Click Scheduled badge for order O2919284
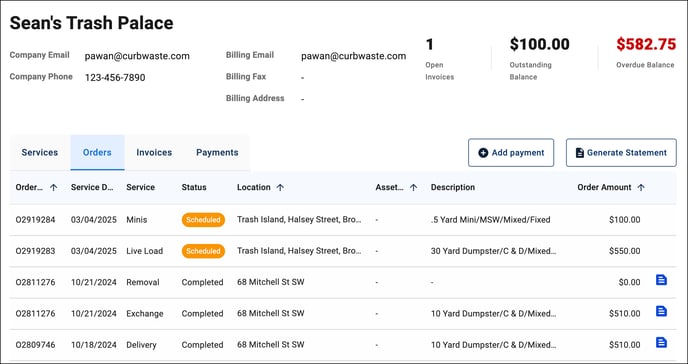Screen dimensions: 688x364 [203, 220]
